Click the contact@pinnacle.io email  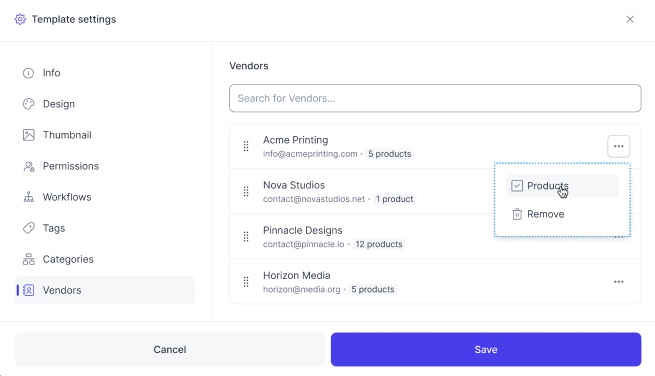point(303,244)
